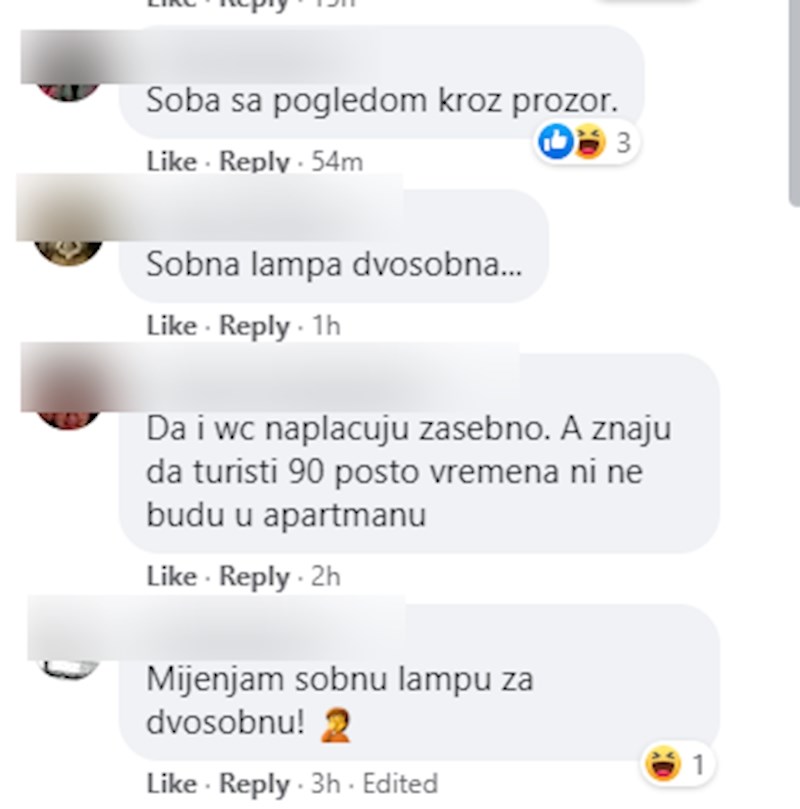This screenshot has width=800, height=809.
Task: Like the Da i wc naplacuju zasebno comment
Action: tap(172, 576)
